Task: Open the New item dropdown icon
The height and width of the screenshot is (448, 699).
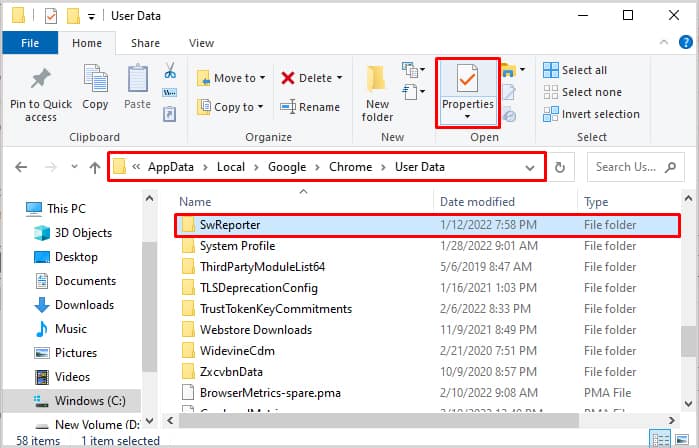Action: 413,70
